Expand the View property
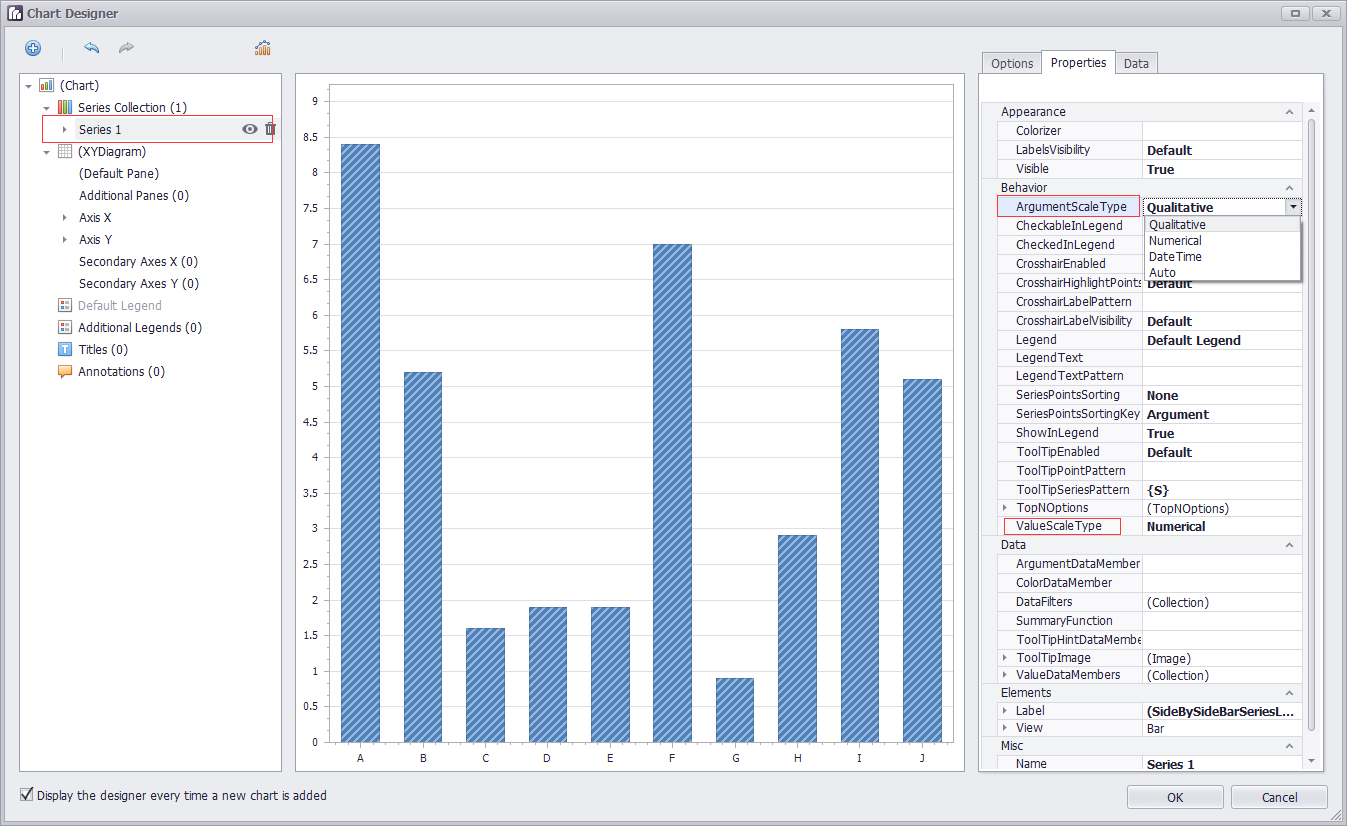 click(1005, 728)
